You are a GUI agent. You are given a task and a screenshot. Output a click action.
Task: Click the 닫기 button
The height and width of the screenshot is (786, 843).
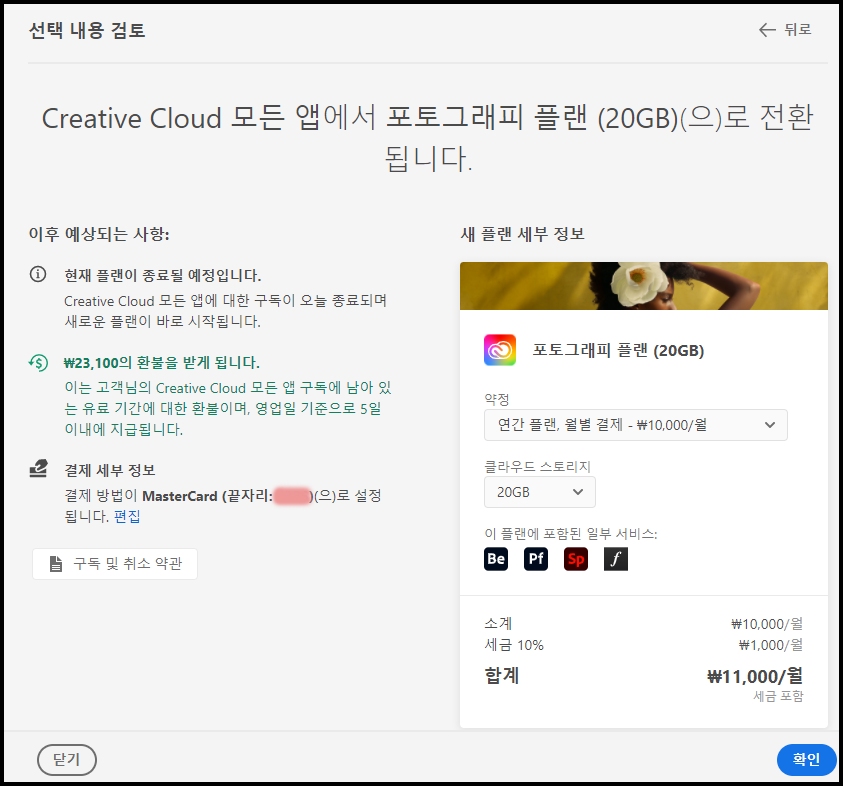[67, 760]
